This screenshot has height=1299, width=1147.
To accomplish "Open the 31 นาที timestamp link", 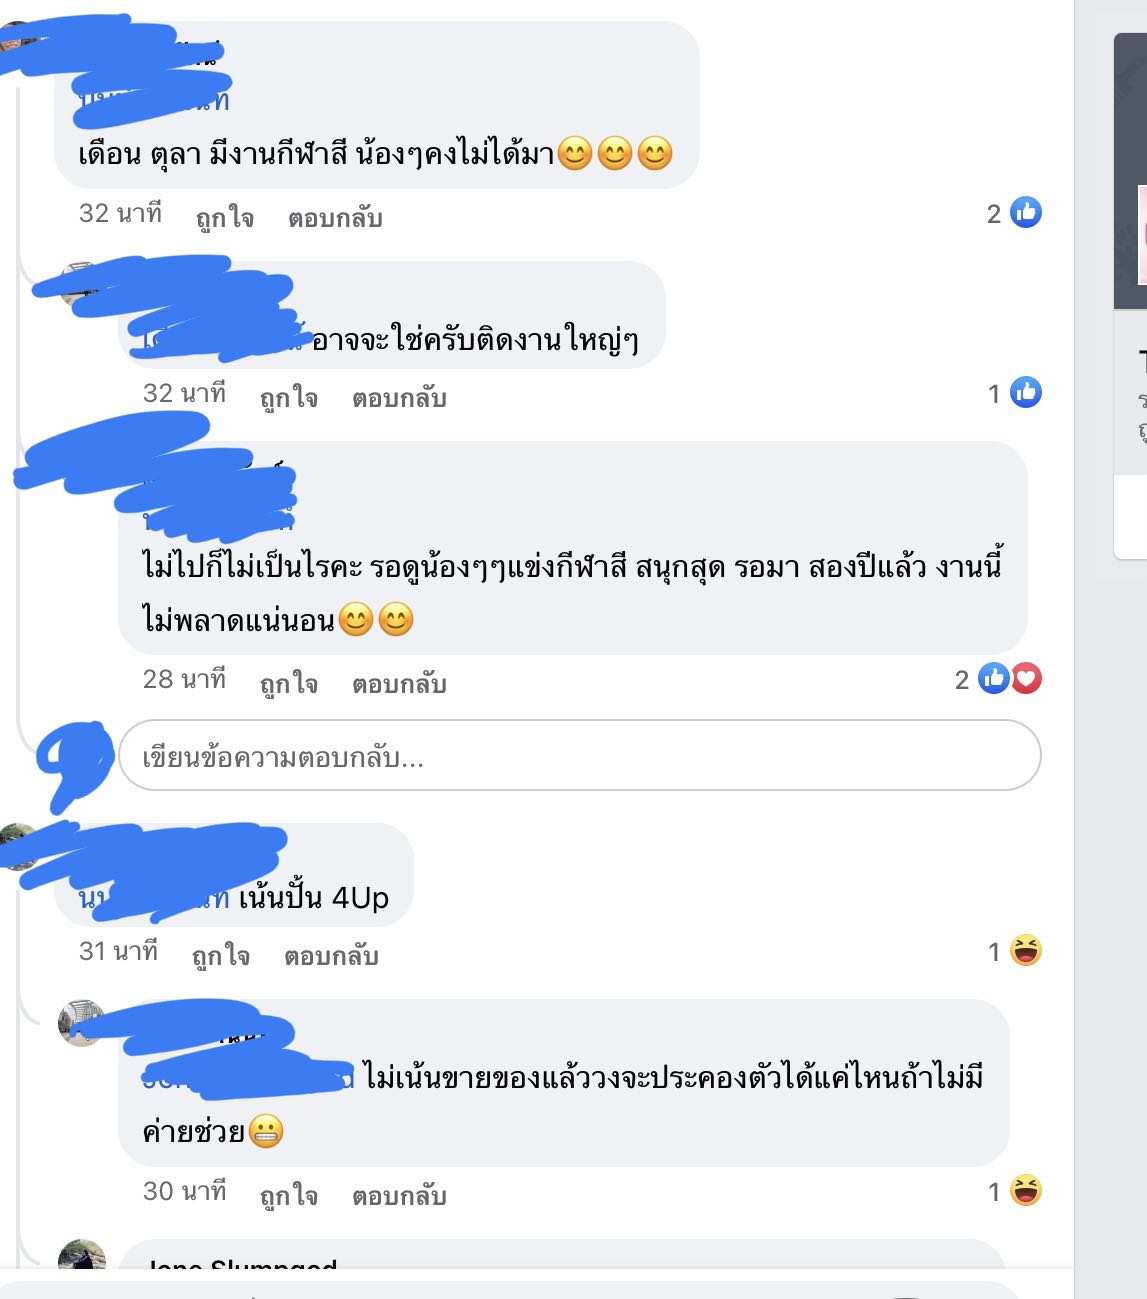I will click(x=118, y=951).
